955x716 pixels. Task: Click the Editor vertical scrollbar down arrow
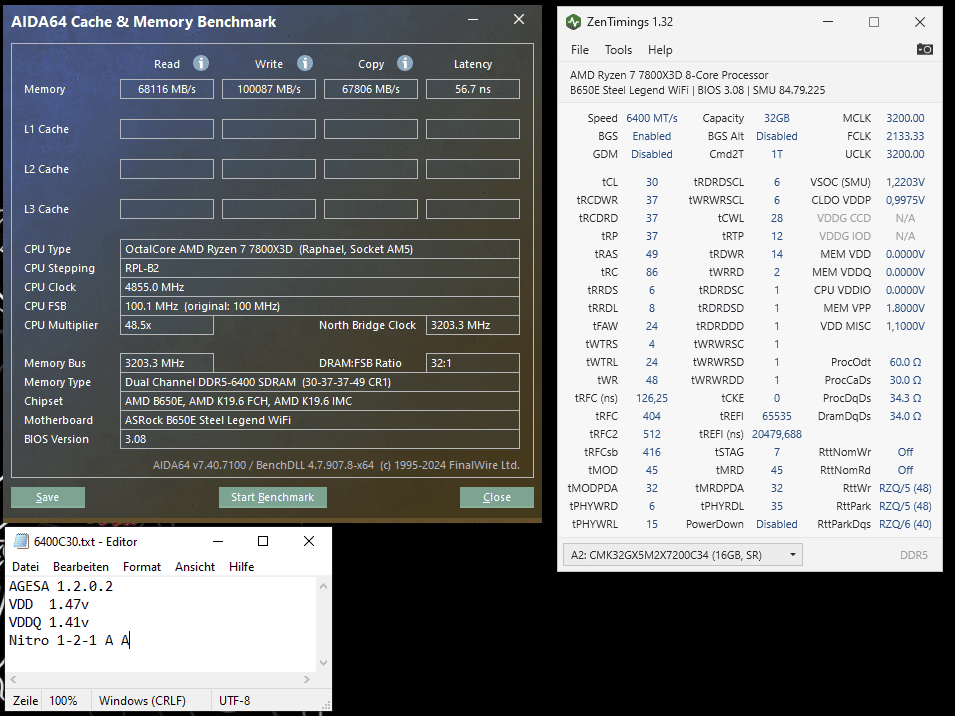tap(323, 663)
